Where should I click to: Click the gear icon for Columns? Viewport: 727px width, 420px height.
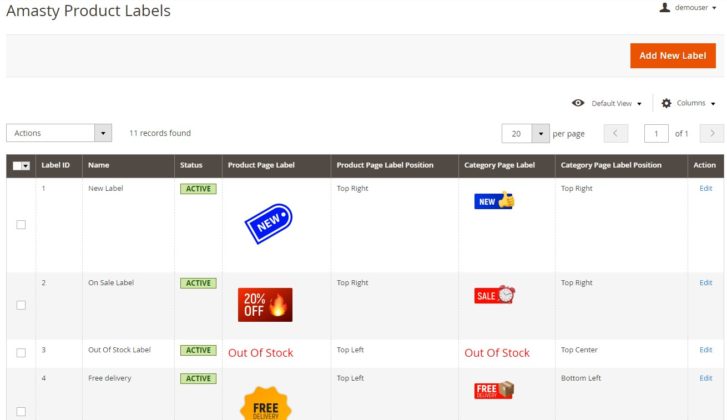click(x=666, y=103)
